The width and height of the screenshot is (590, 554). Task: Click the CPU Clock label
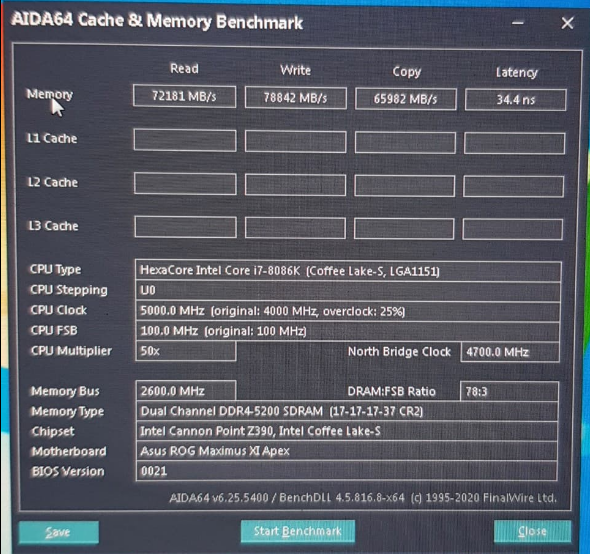tap(59, 310)
